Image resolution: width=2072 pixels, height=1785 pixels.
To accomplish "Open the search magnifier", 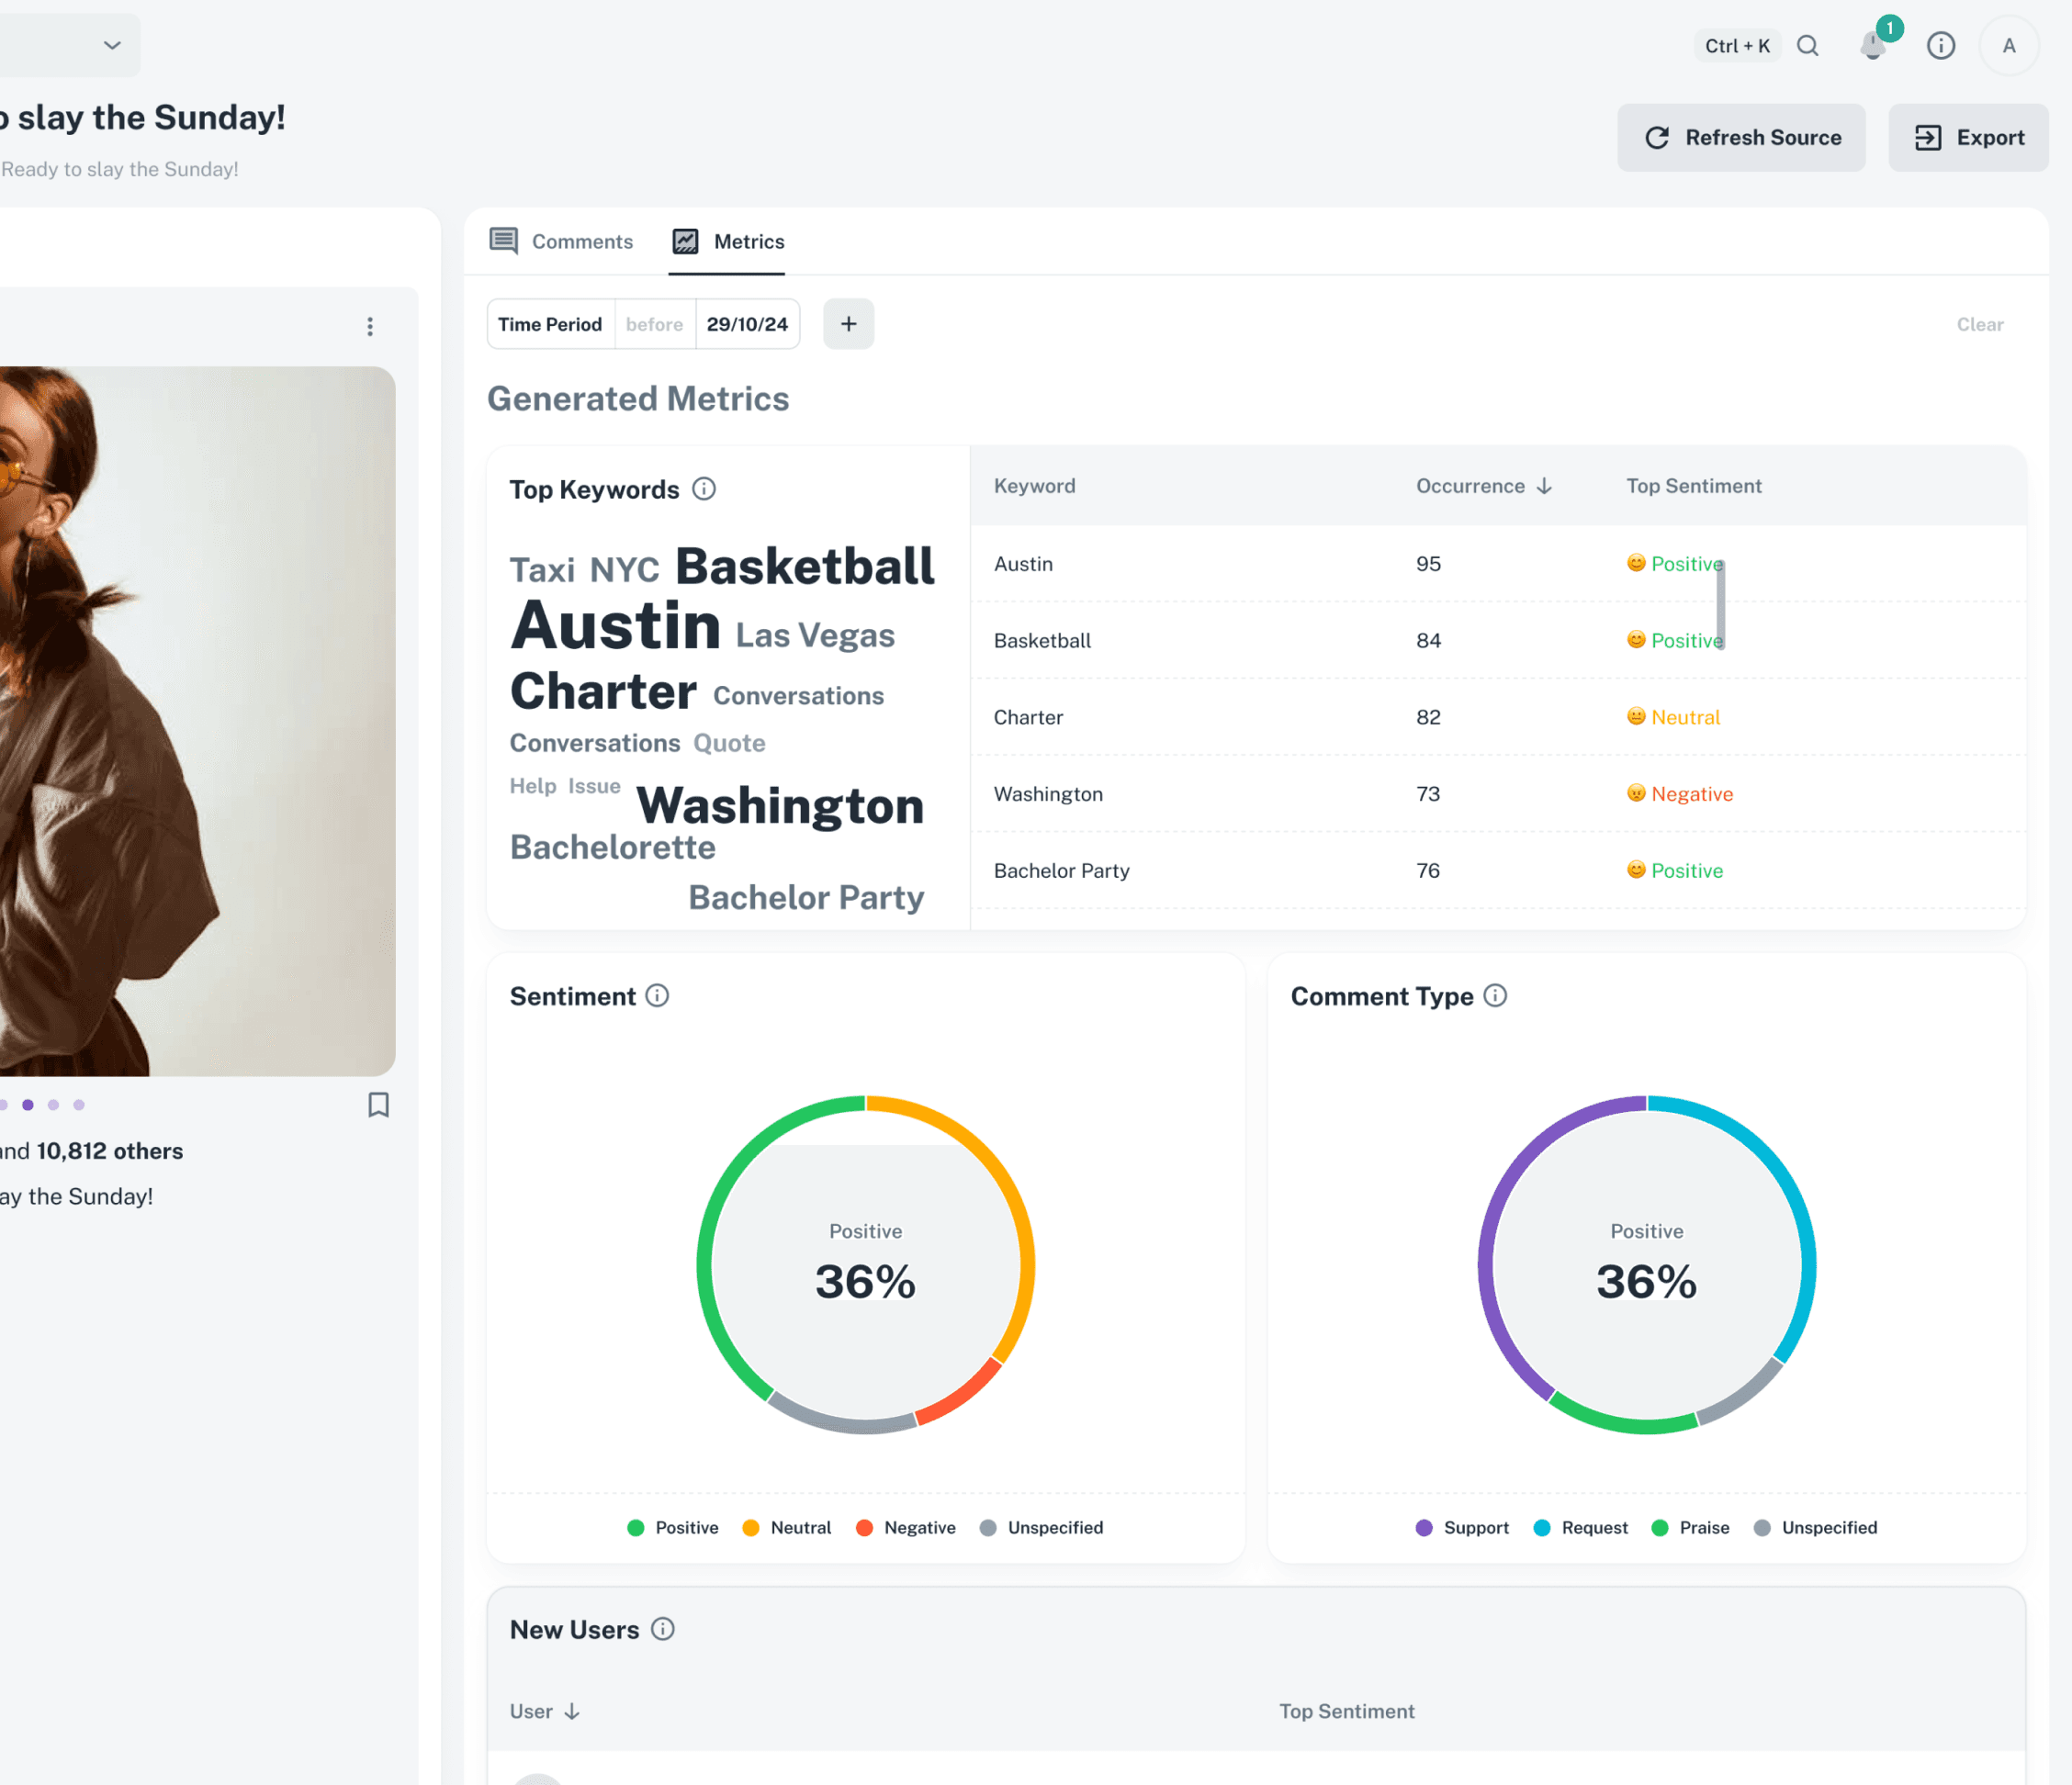I will tap(1808, 45).
